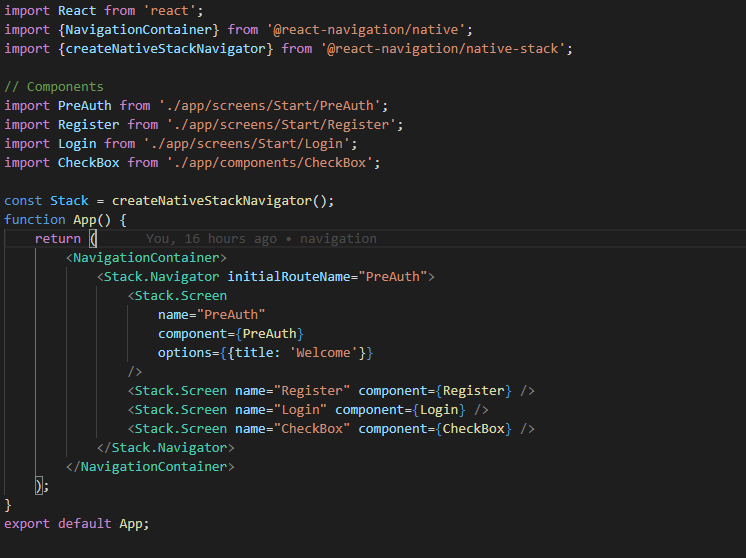Click initialRouteName attribute
The width and height of the screenshot is (746, 558).
pos(289,277)
